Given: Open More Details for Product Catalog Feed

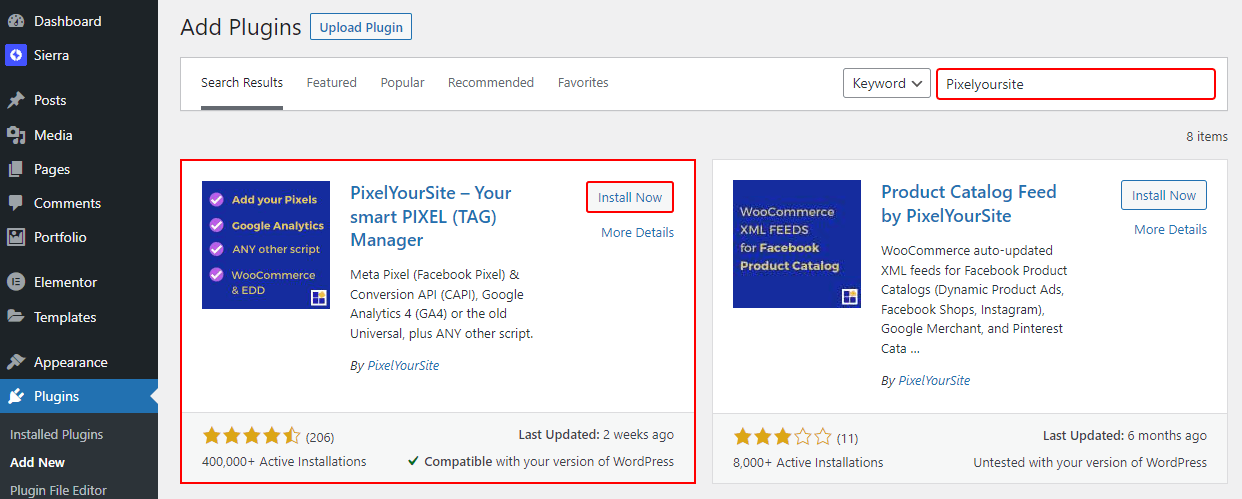Looking at the screenshot, I should point(1170,229).
